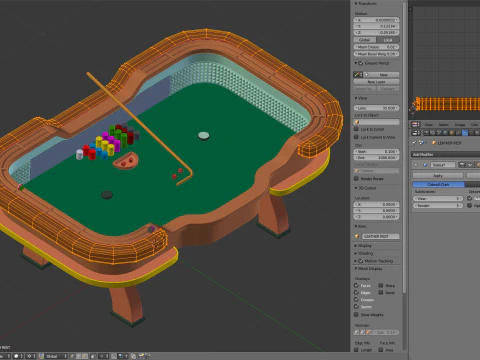Enable the Bevel overlay checkbox
Image resolution: width=480 pixels, height=360 pixels.
(381, 292)
